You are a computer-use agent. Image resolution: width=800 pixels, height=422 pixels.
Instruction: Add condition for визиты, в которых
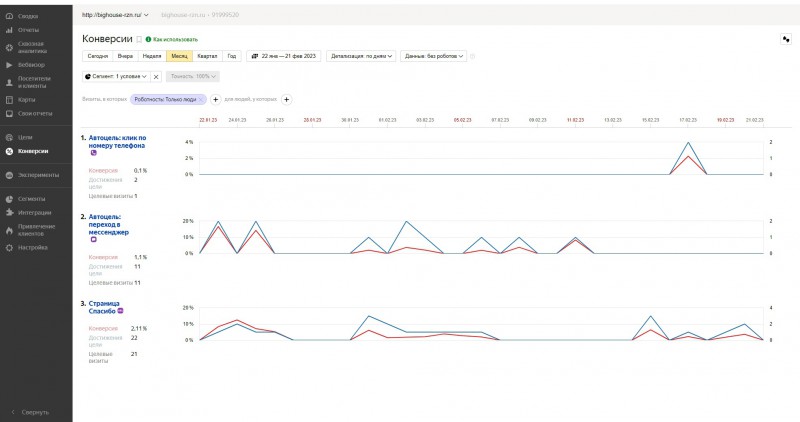[215, 100]
